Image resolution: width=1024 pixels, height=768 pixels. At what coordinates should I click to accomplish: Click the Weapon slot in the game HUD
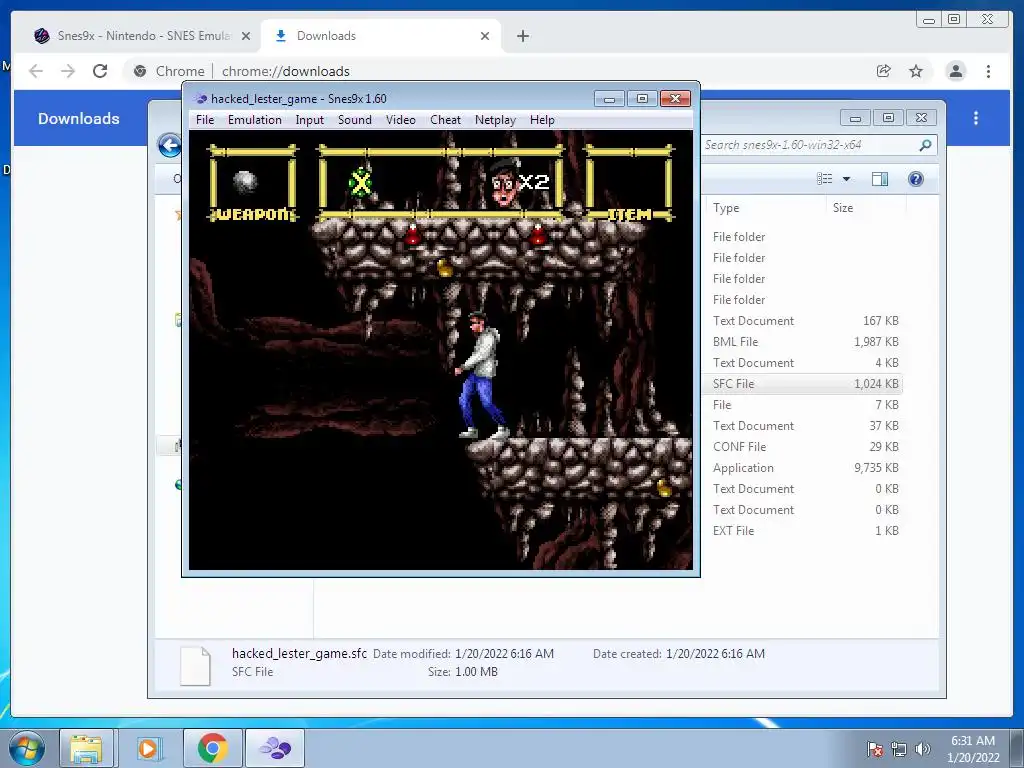coord(253,184)
